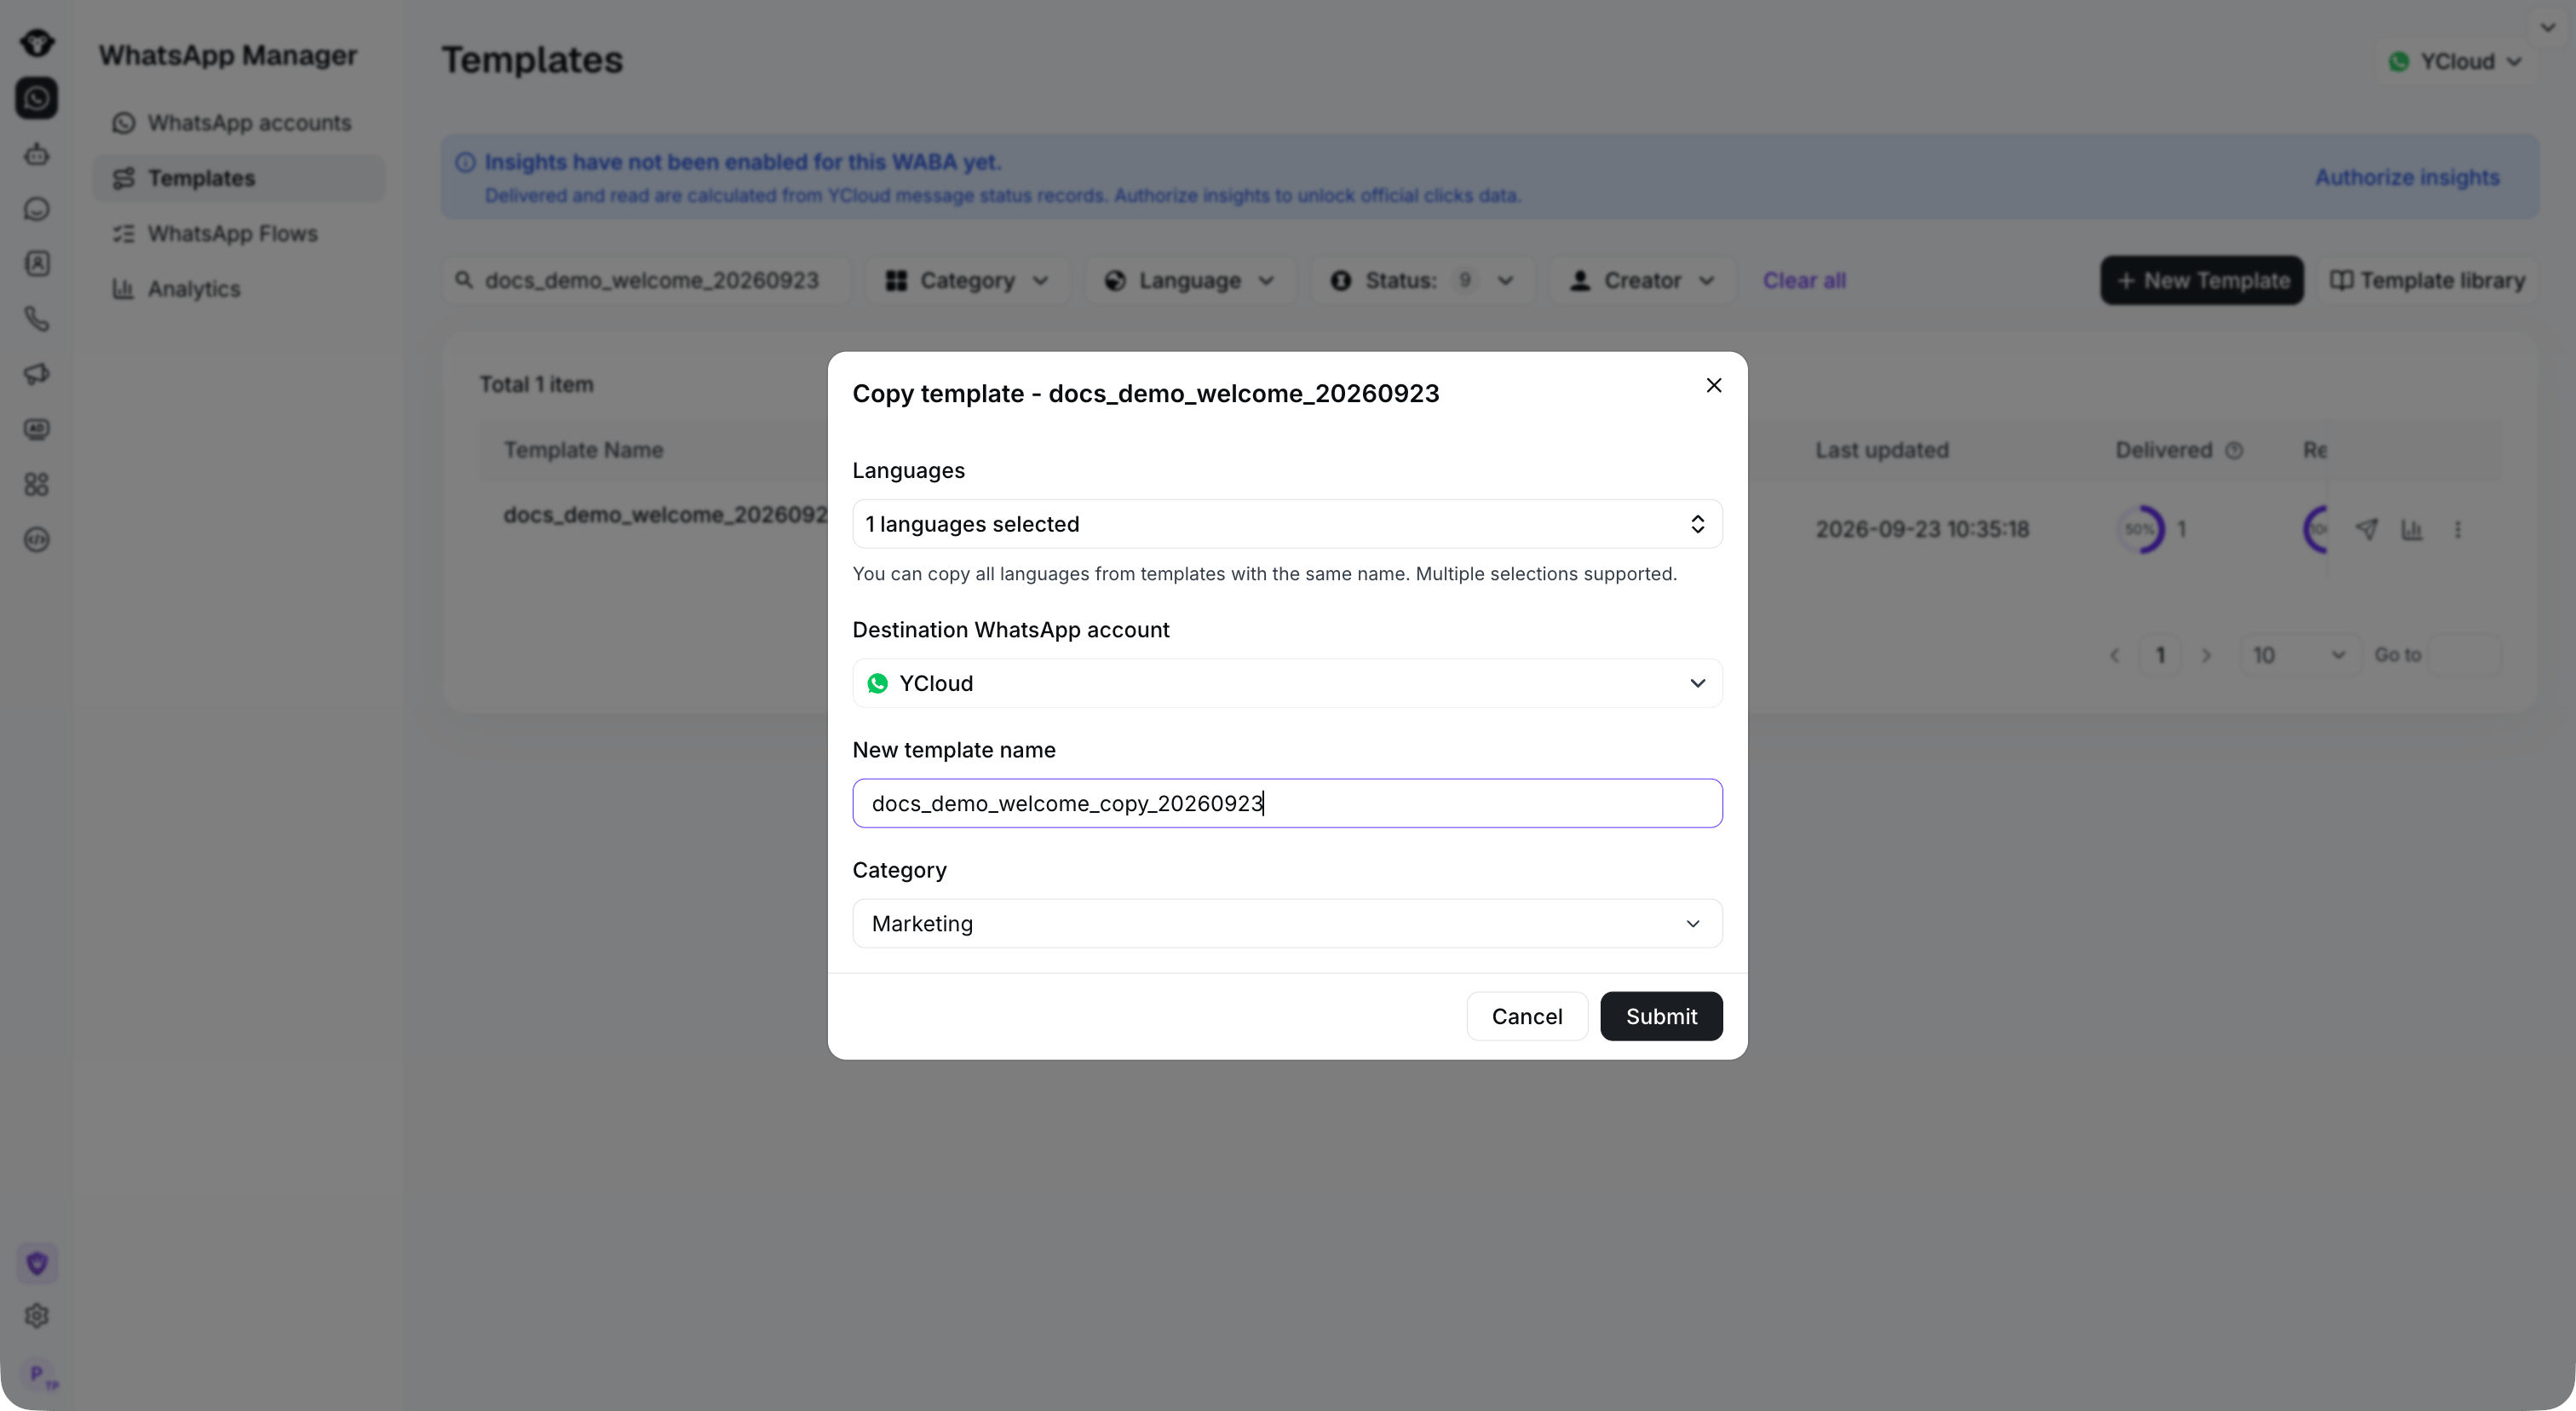
Task: Open the phone calls icon in left rail
Action: coord(37,319)
